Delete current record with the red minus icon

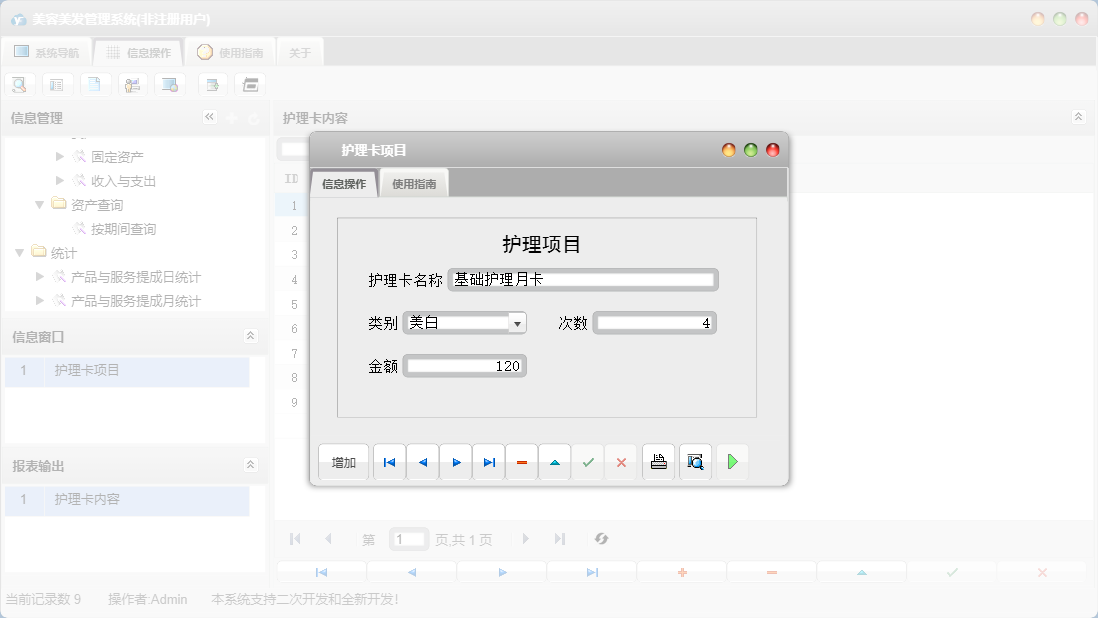point(521,461)
